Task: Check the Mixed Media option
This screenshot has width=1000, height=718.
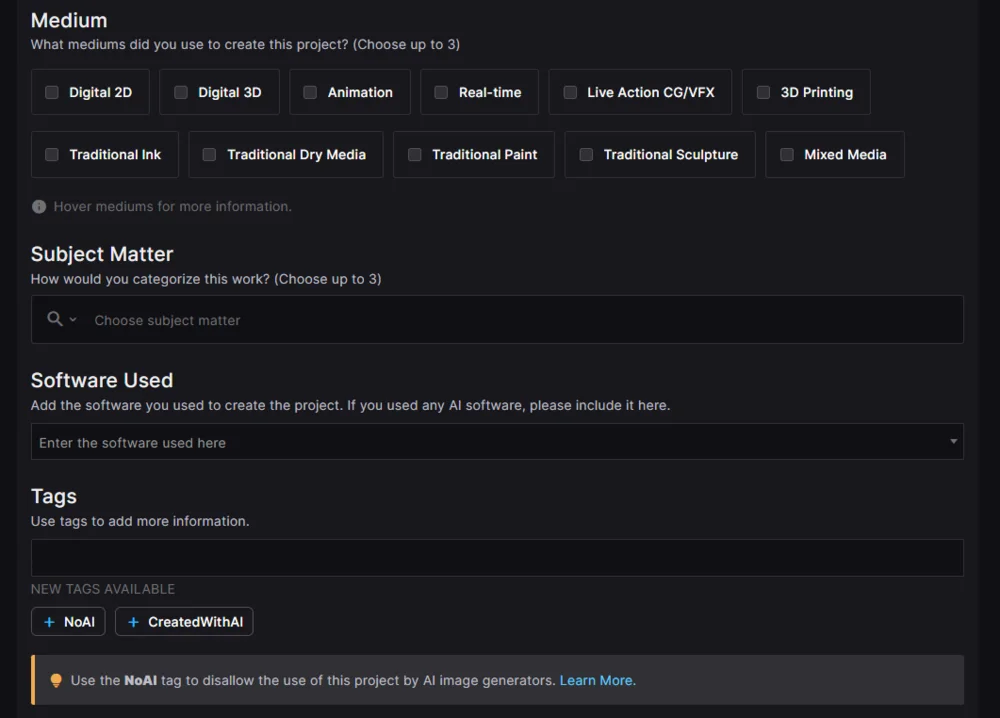Action: tap(787, 155)
